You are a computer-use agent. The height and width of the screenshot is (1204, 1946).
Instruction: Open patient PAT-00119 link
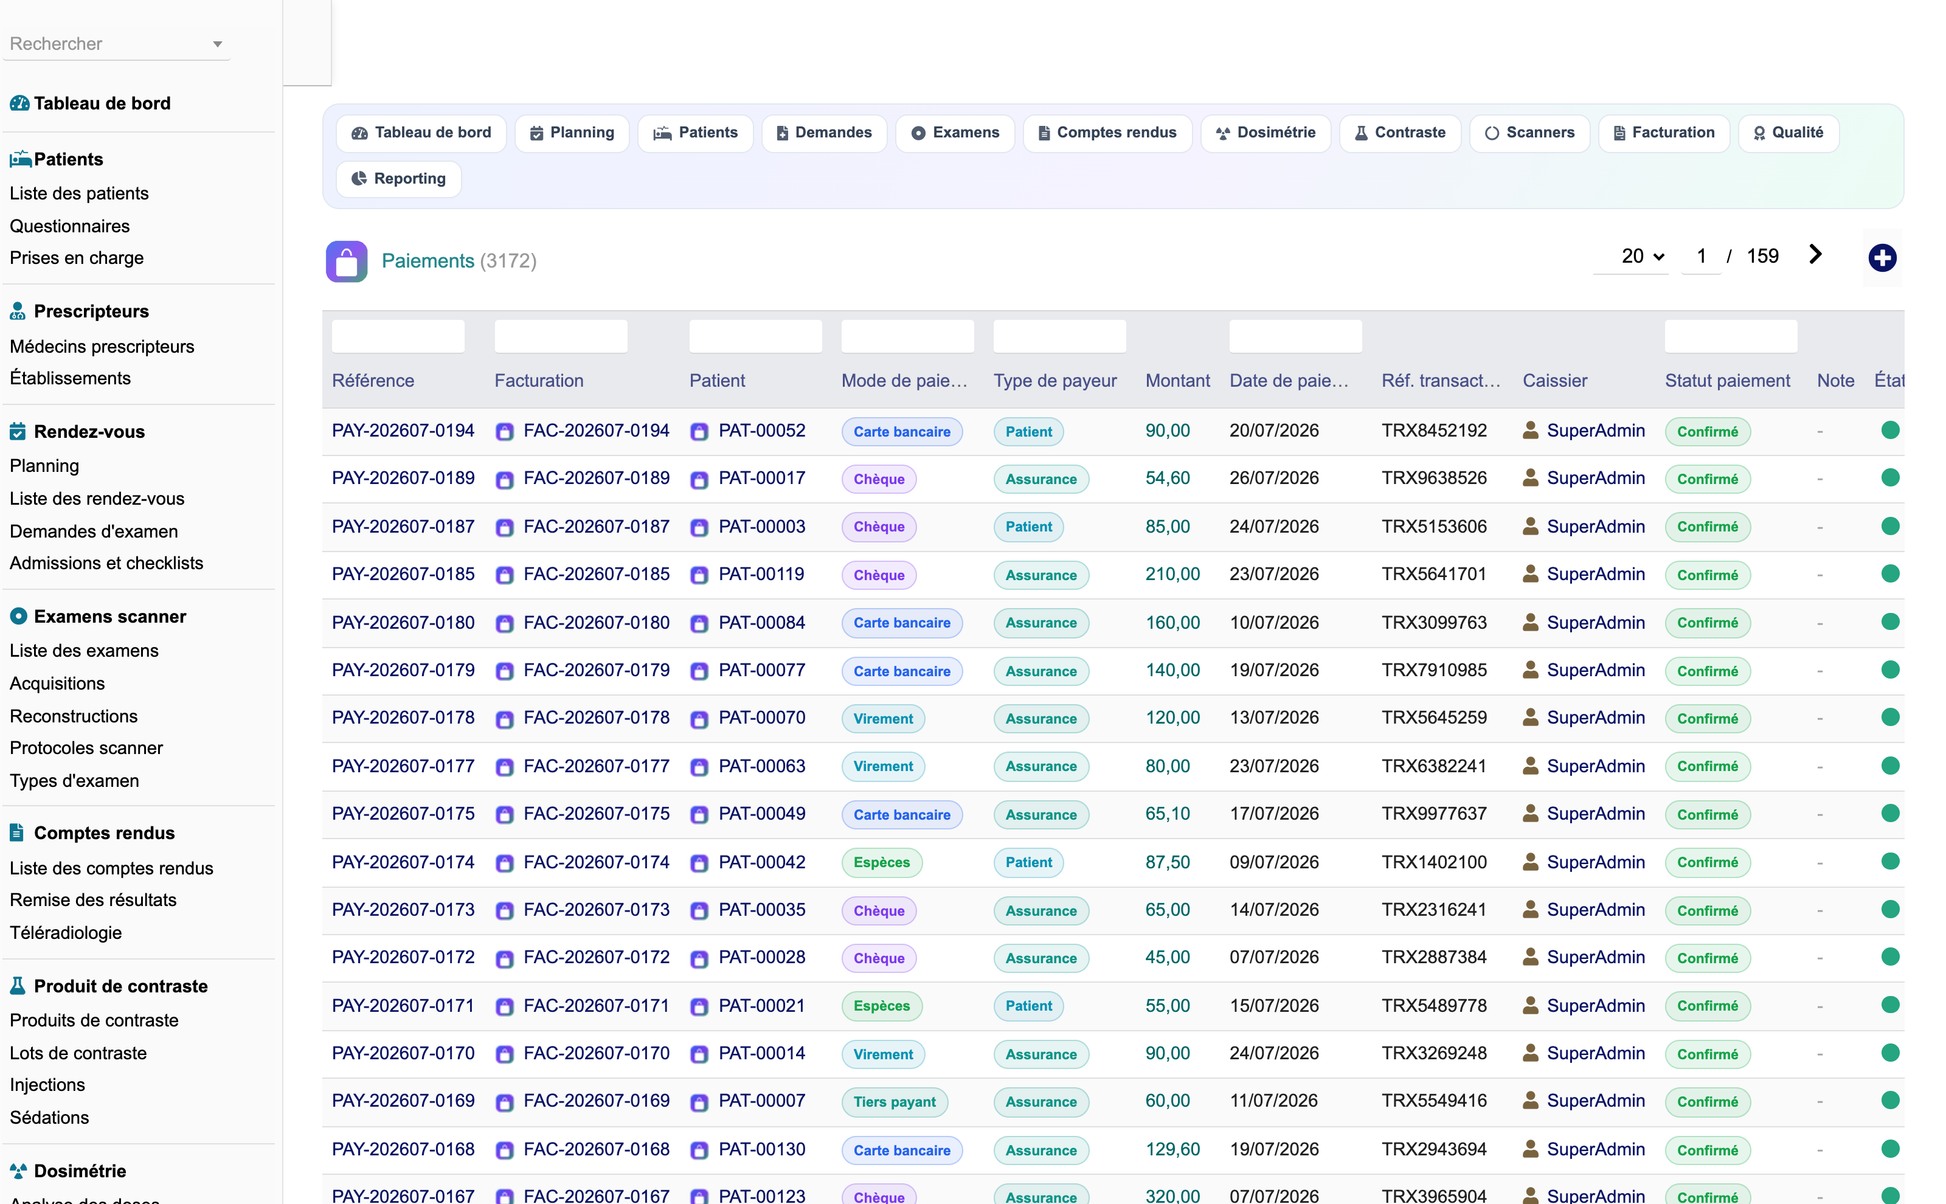pos(762,575)
